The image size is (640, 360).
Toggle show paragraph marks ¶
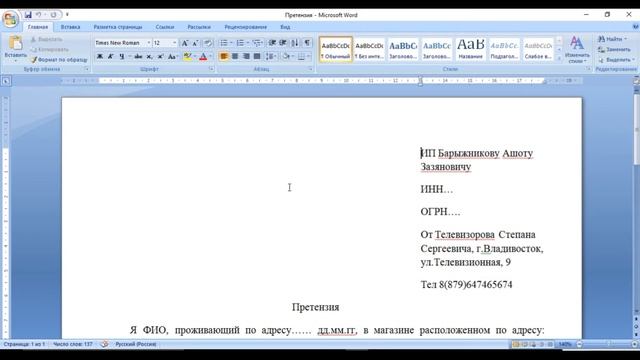click(307, 43)
